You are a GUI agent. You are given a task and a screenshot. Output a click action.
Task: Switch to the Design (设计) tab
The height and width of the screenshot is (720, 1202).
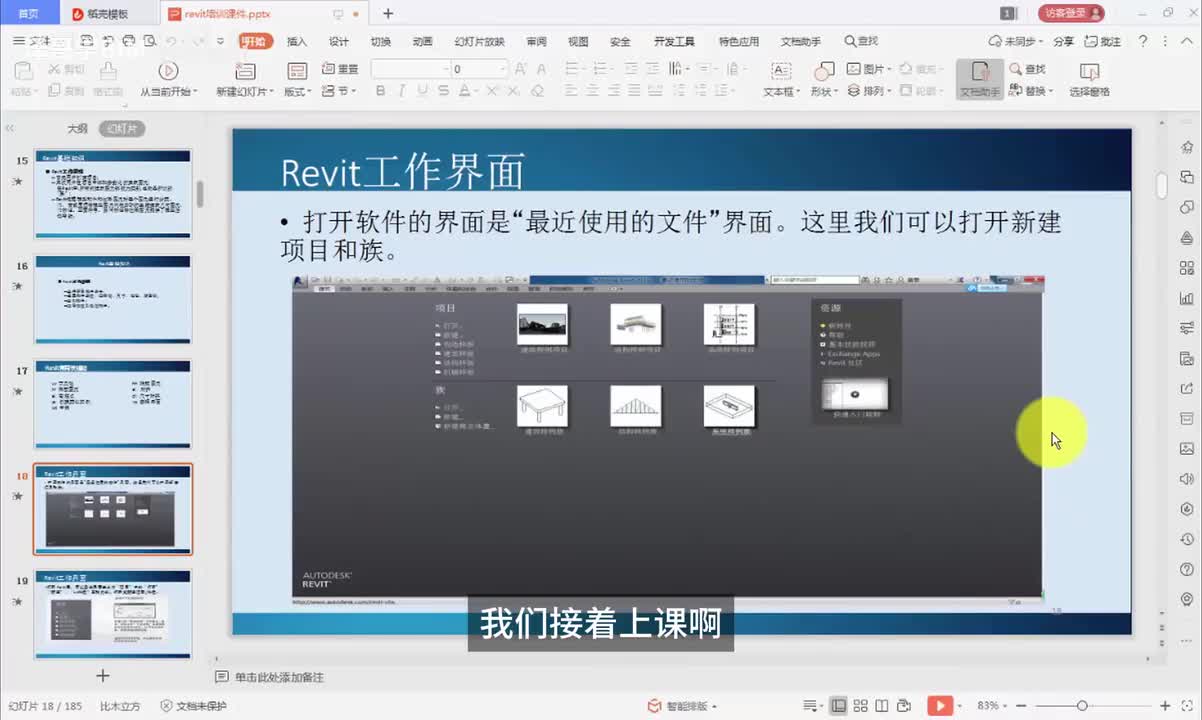coord(339,42)
